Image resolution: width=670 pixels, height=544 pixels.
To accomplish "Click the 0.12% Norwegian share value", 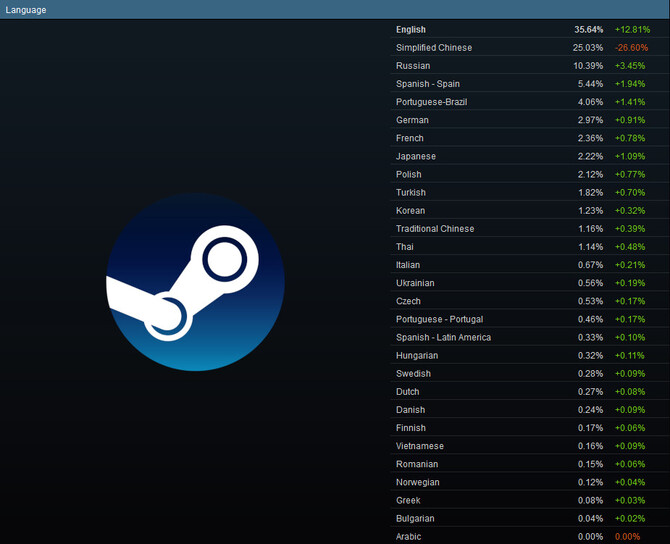I will click(x=591, y=482).
